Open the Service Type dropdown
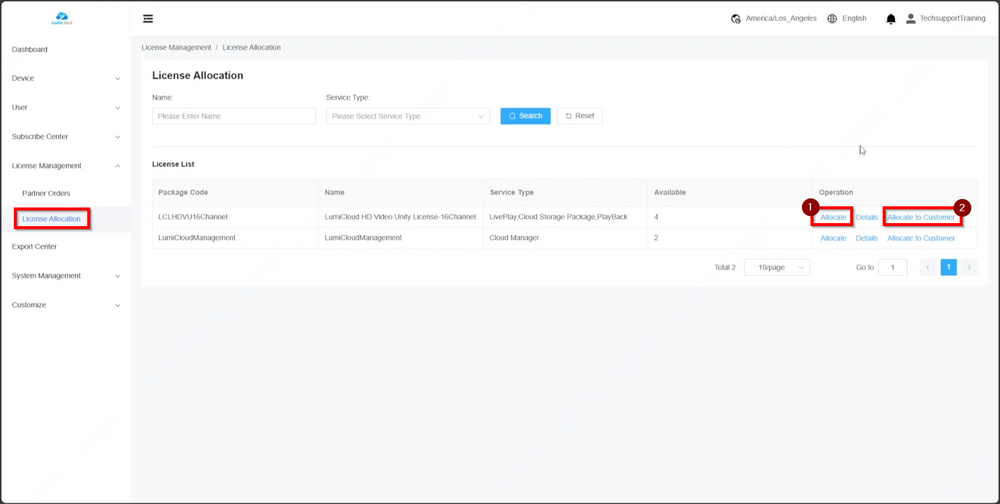Viewport: 1000px width, 504px height. pyautogui.click(x=408, y=116)
